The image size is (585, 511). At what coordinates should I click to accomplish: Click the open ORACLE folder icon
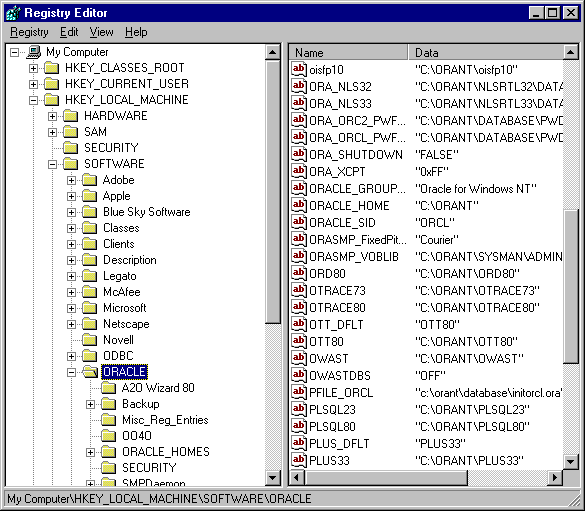tap(90, 372)
